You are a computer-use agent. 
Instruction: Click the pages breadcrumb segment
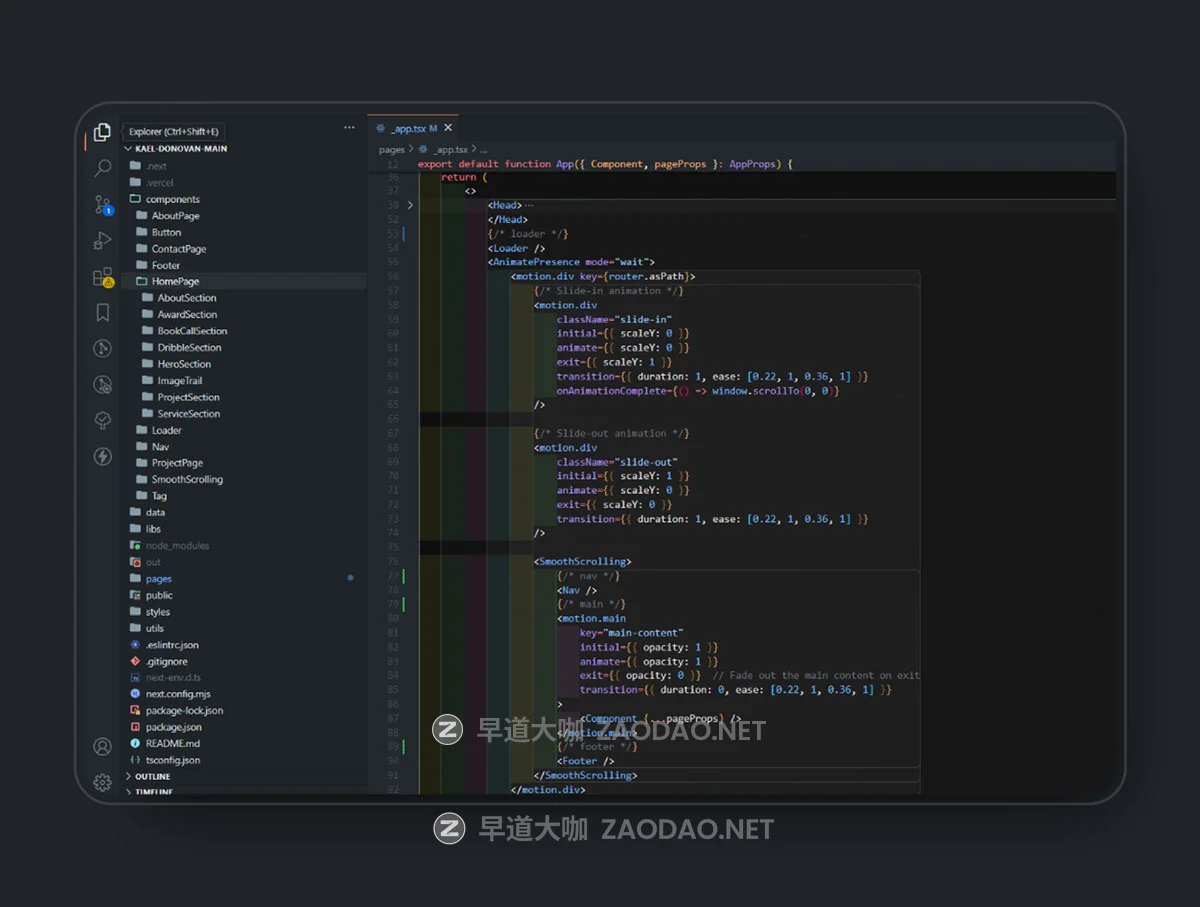click(391, 150)
